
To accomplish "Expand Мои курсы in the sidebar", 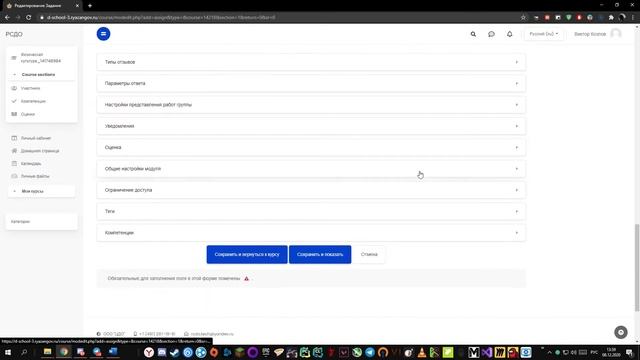I will (41, 191).
